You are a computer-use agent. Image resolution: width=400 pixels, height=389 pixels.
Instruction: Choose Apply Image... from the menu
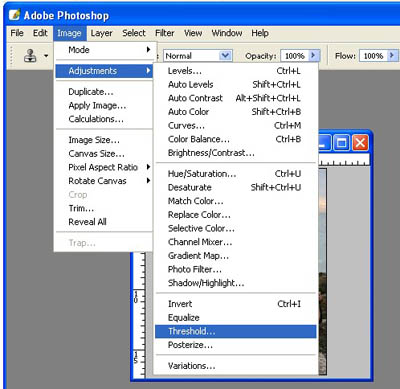pos(104,105)
